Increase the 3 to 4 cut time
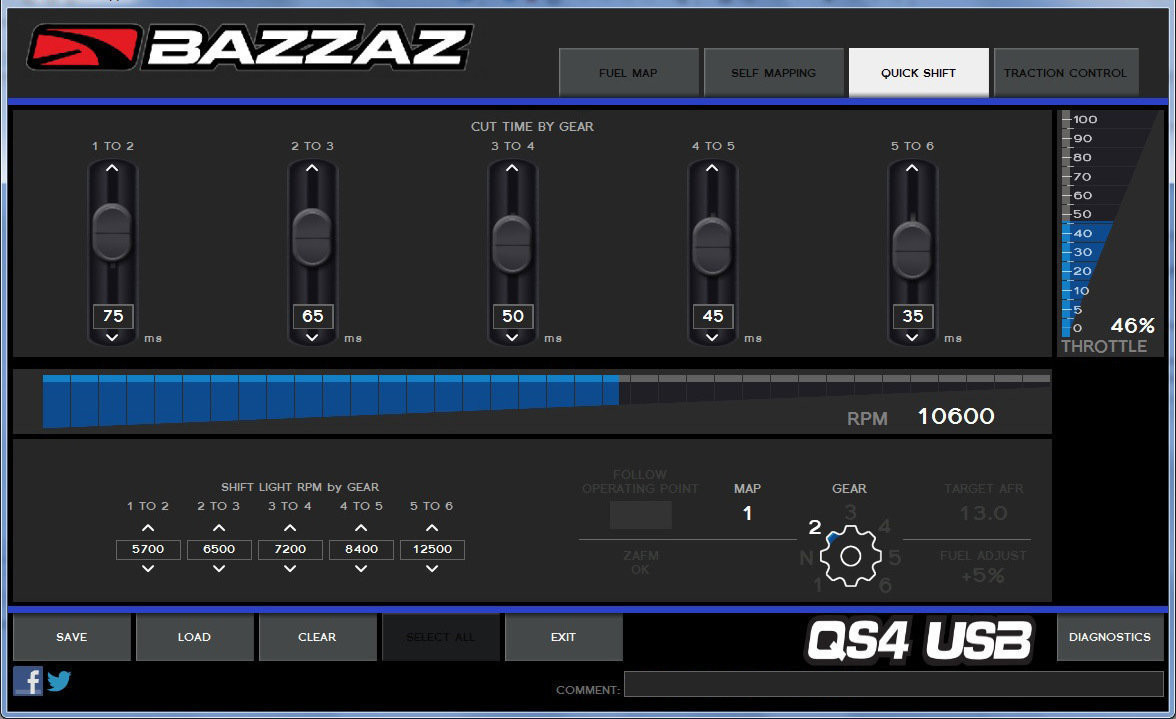 pos(512,169)
